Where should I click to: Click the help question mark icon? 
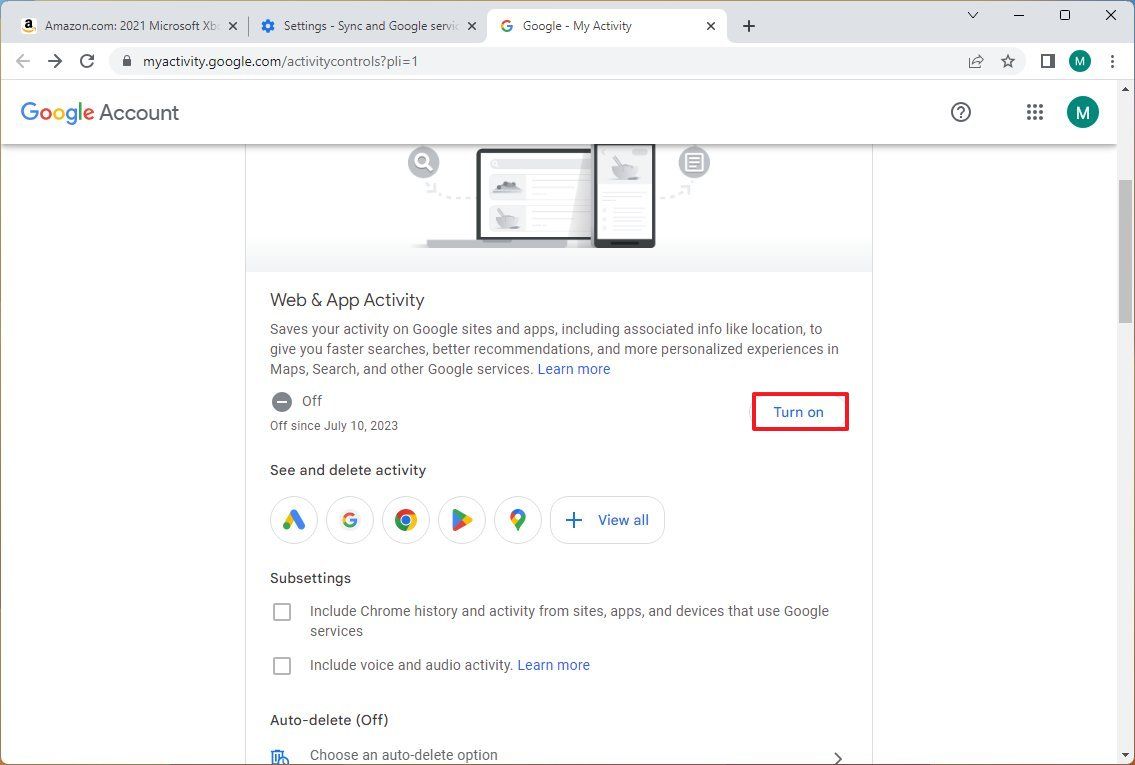(x=961, y=112)
